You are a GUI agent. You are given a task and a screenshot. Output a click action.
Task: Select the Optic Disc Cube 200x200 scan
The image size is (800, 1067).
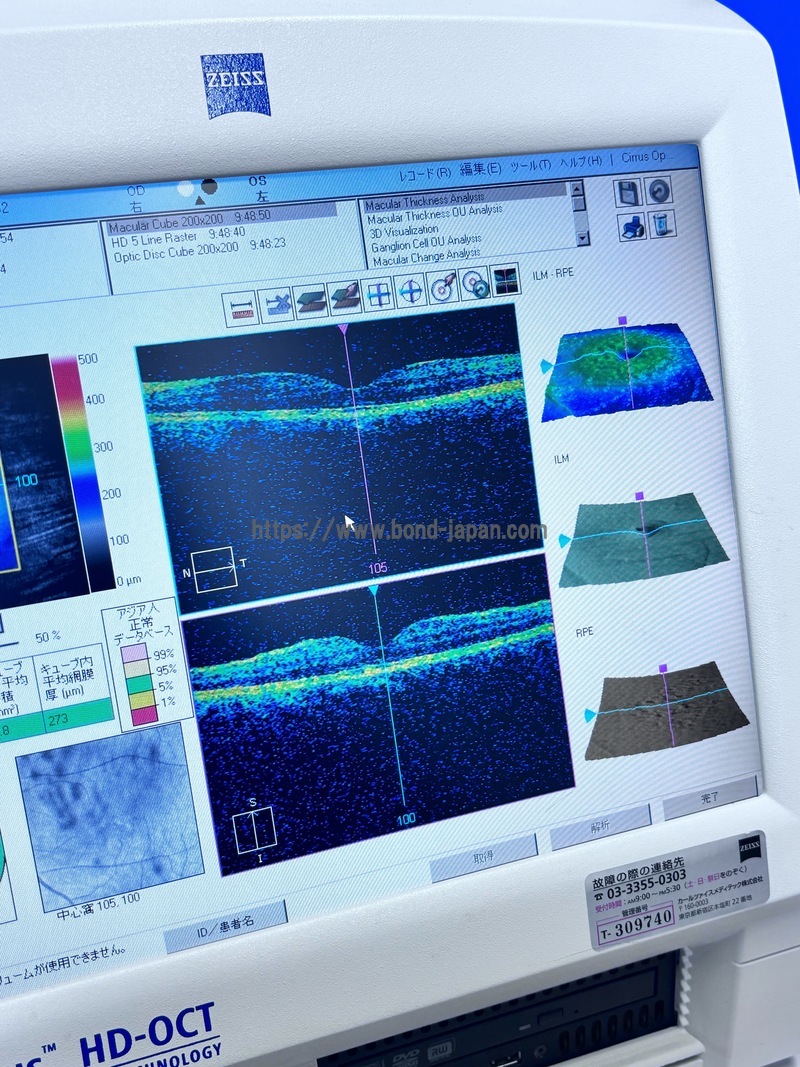pyautogui.click(x=199, y=249)
